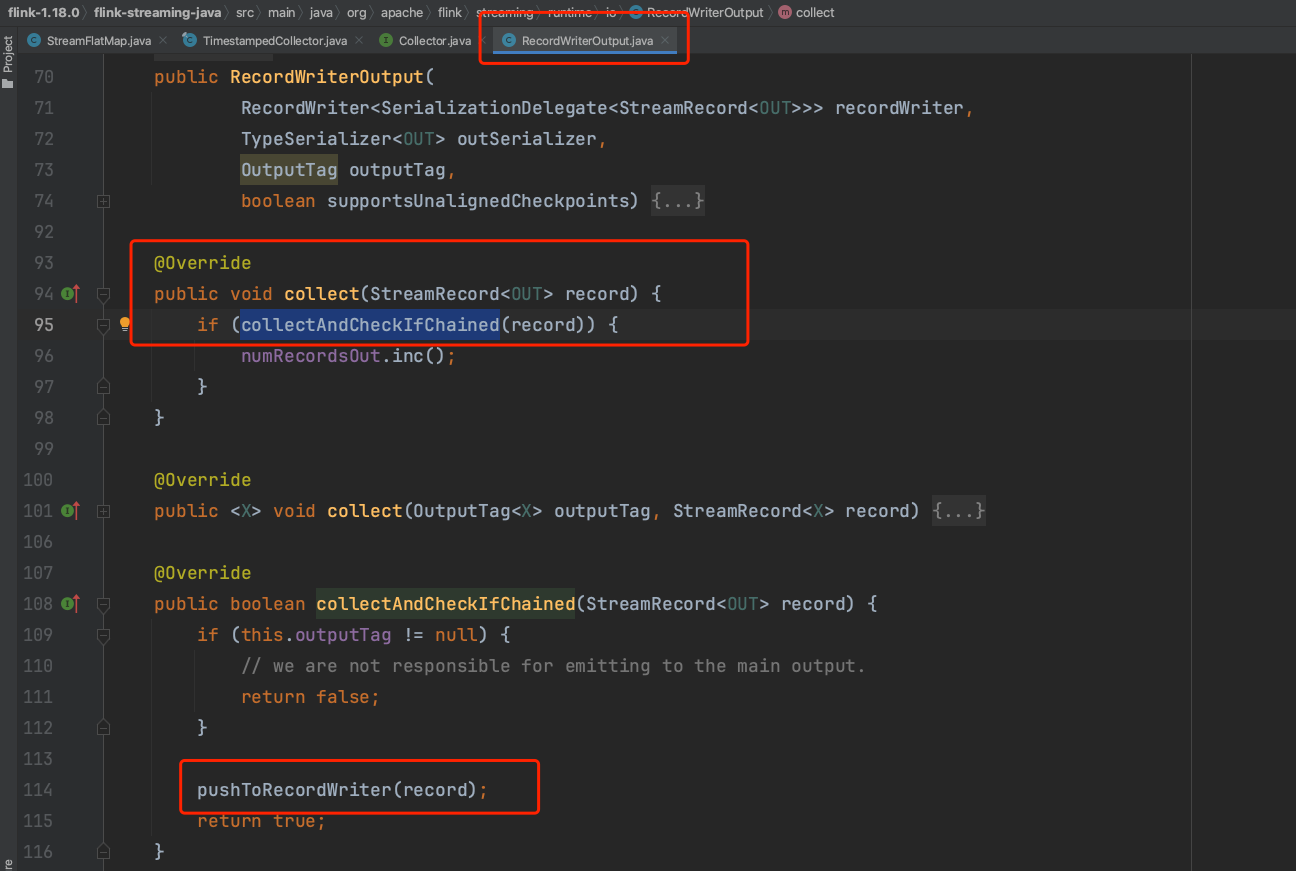1296x871 pixels.
Task: Click line number 95 in the gutter
Action: click(x=43, y=325)
